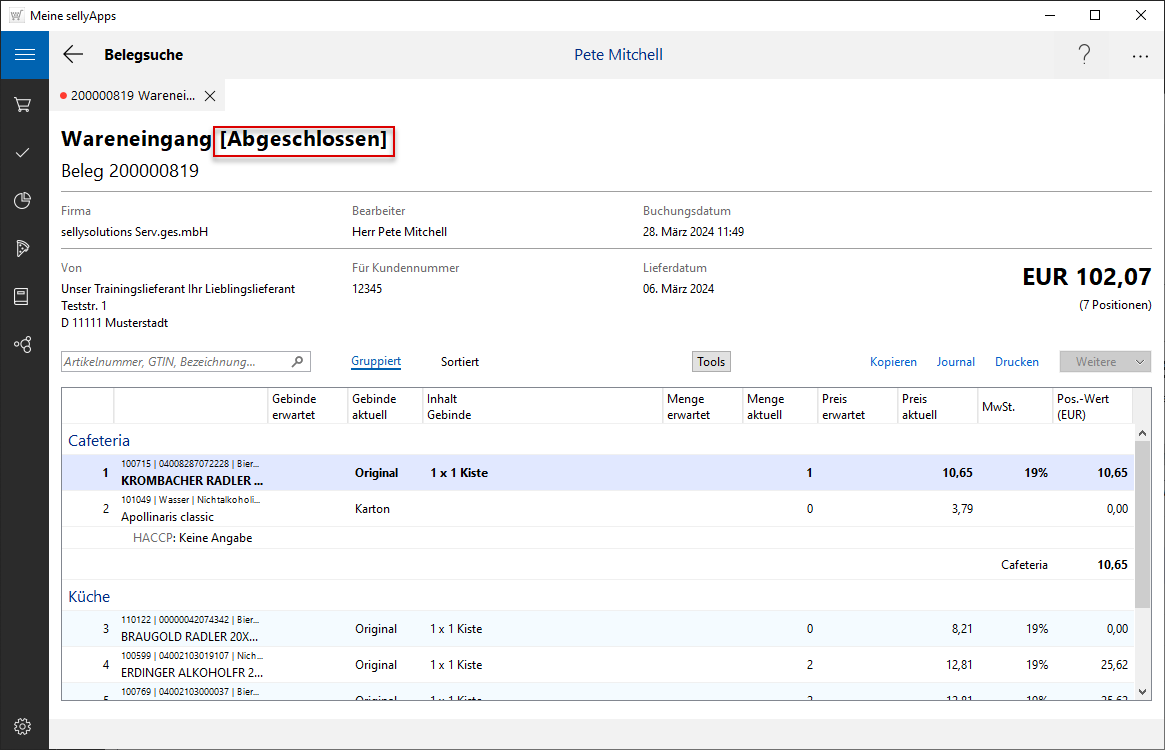
Task: Open the share nodes icon in sidebar
Action: (24, 344)
